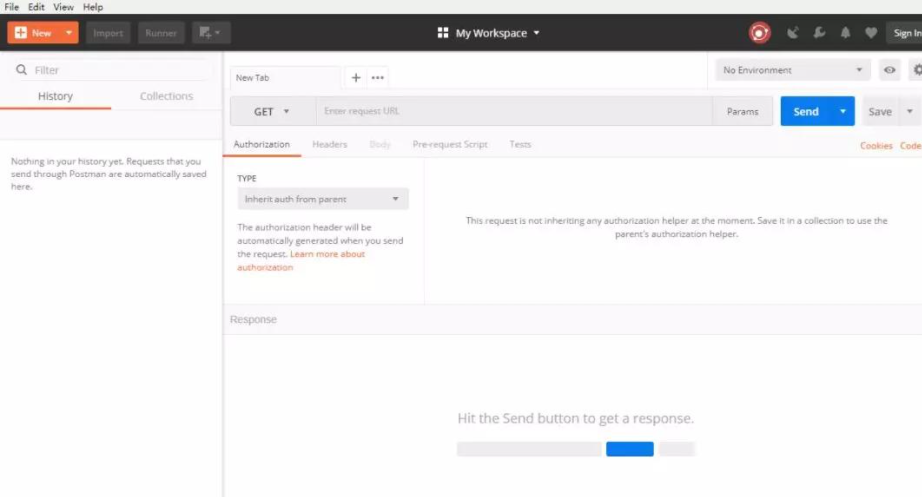Switch to the History tab

pos(55,96)
